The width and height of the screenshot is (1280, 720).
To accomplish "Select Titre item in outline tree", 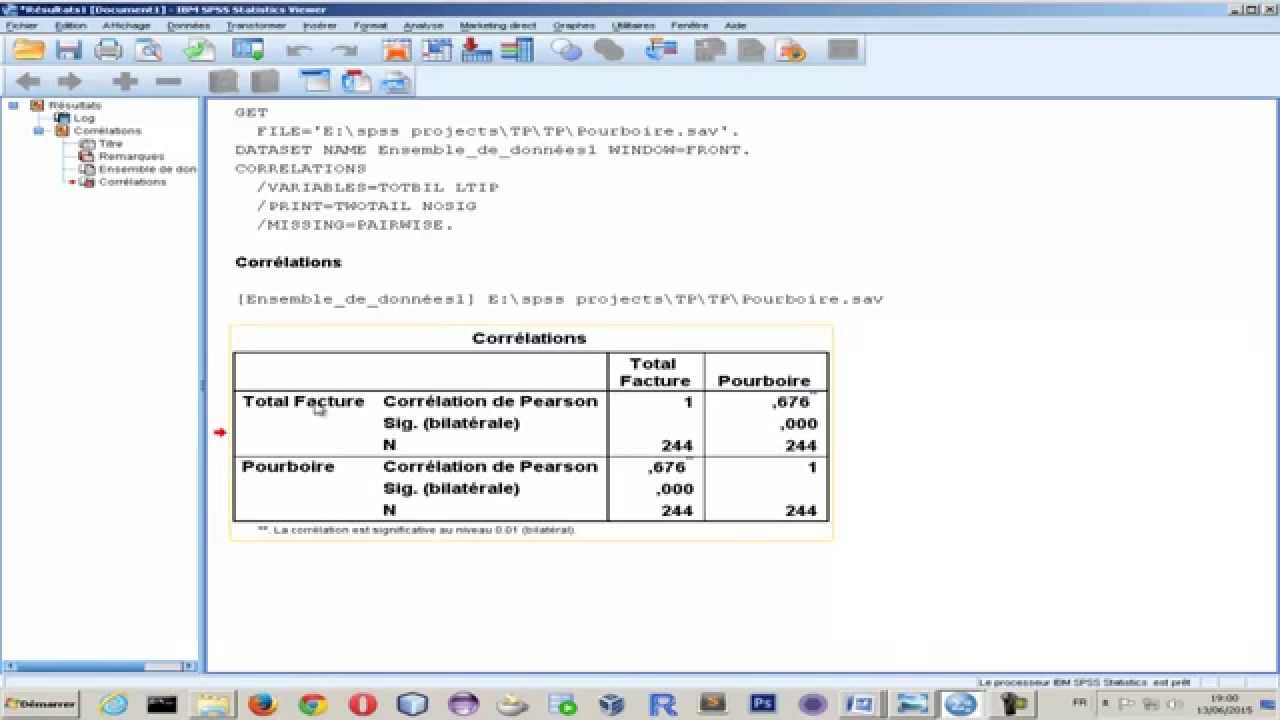I will (110, 144).
